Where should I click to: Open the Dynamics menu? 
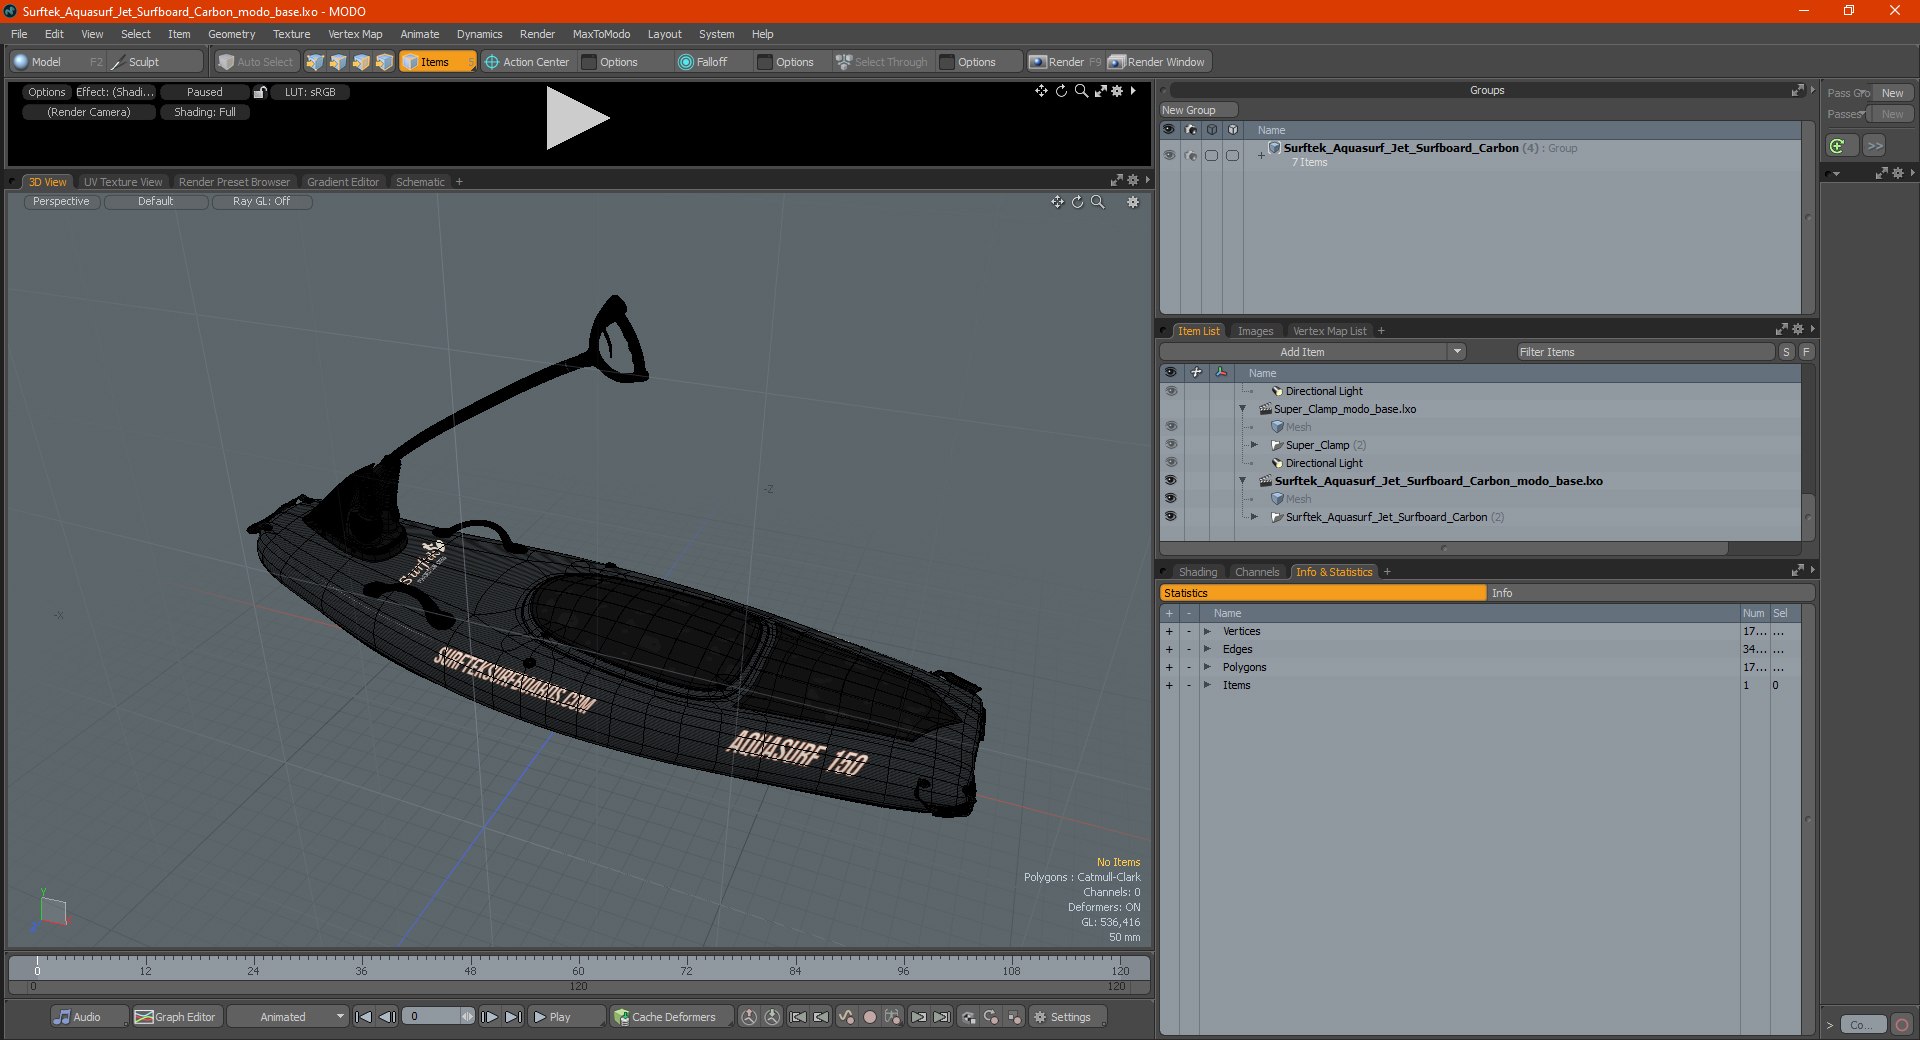479,34
